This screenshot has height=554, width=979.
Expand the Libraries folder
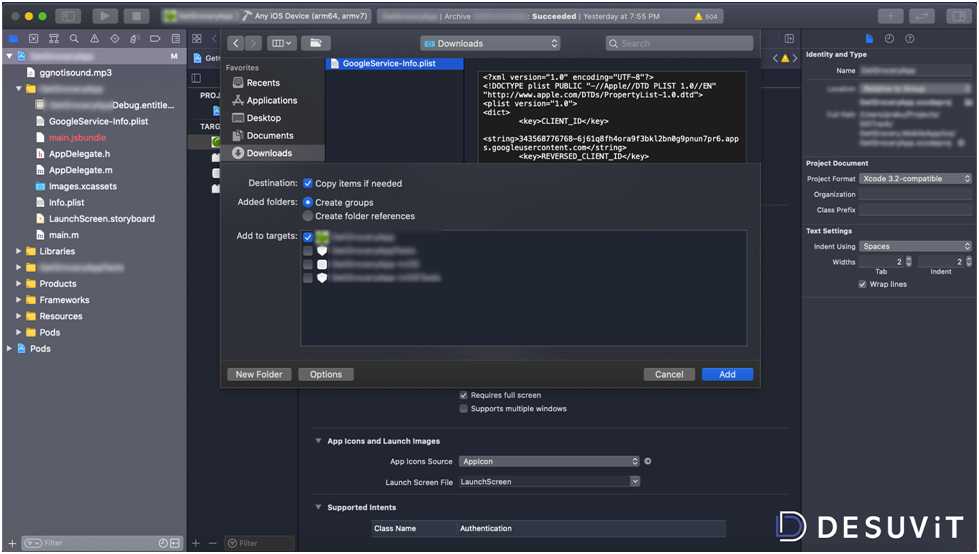[x=18, y=251]
